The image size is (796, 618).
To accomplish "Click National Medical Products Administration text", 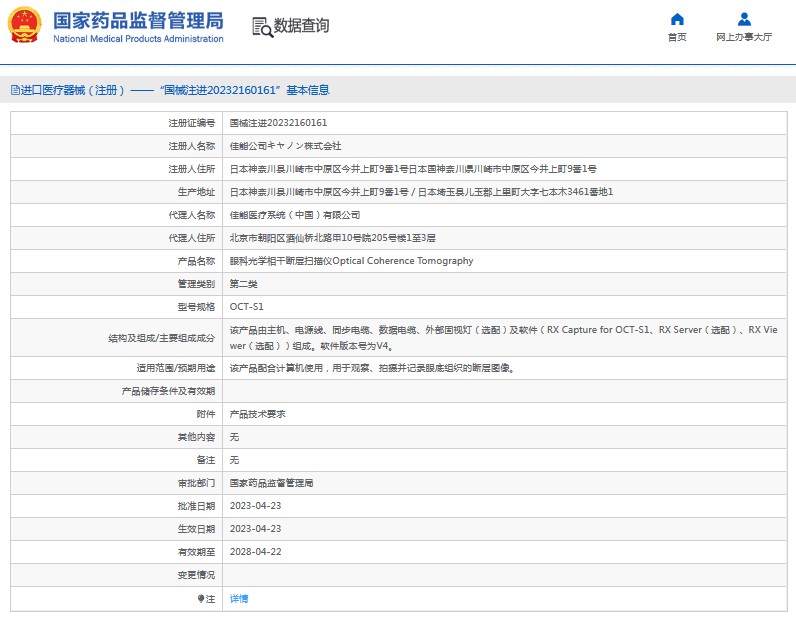I will 138,39.
